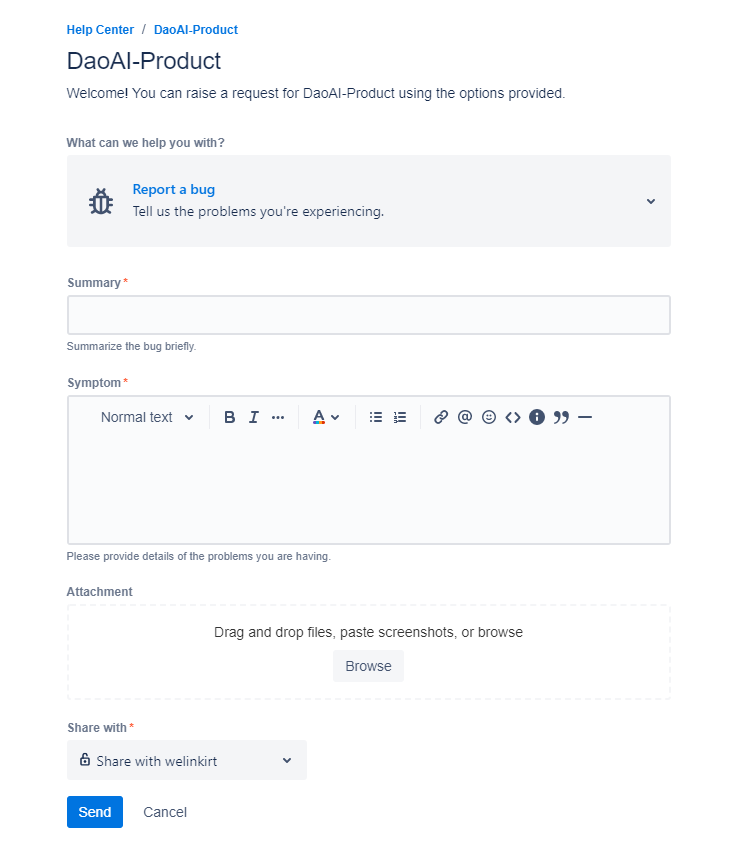Insert a bullet list

[376, 417]
